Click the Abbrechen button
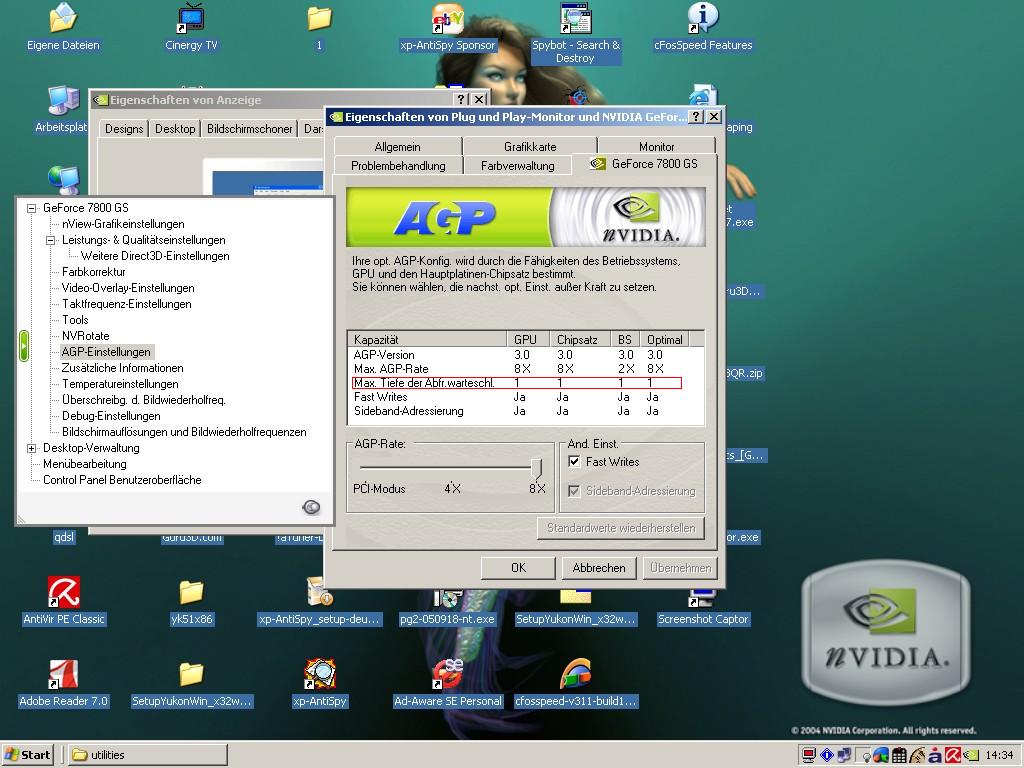Viewport: 1024px width, 768px height. coord(599,568)
